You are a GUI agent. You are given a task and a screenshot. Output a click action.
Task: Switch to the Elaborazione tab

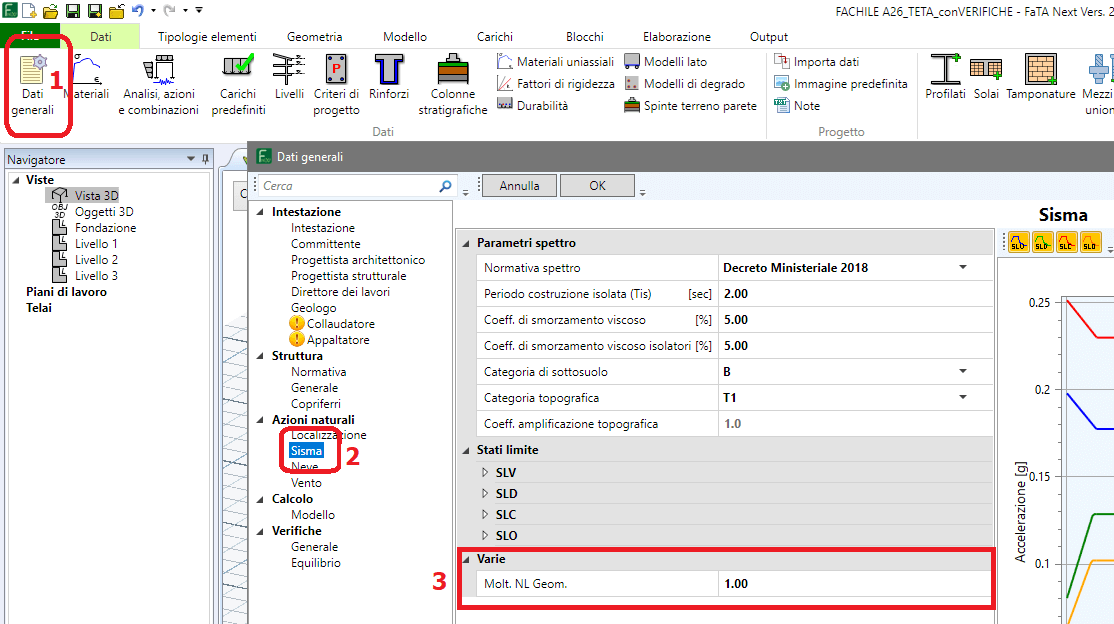click(676, 37)
